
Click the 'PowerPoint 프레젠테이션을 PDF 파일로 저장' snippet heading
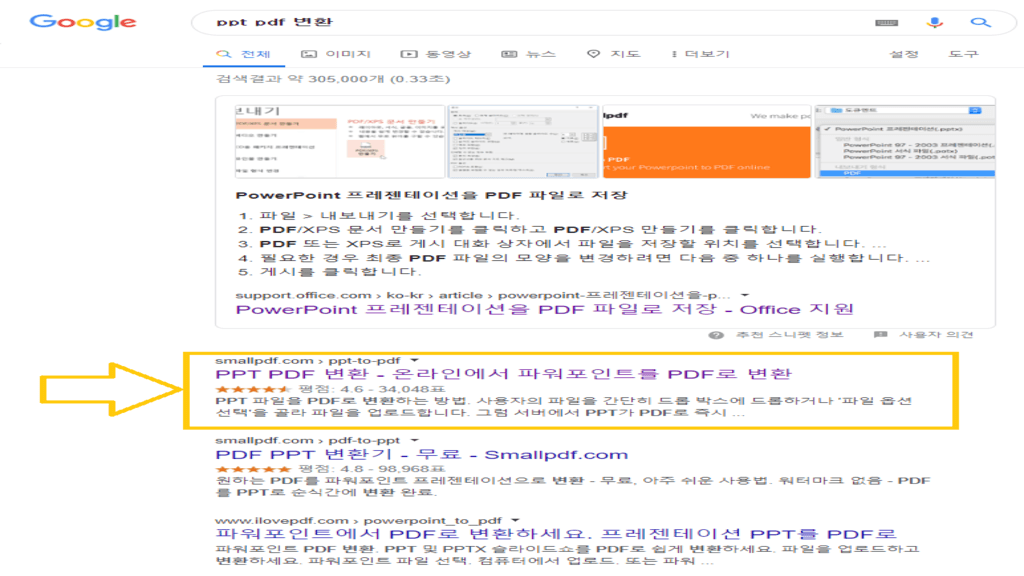431,195
